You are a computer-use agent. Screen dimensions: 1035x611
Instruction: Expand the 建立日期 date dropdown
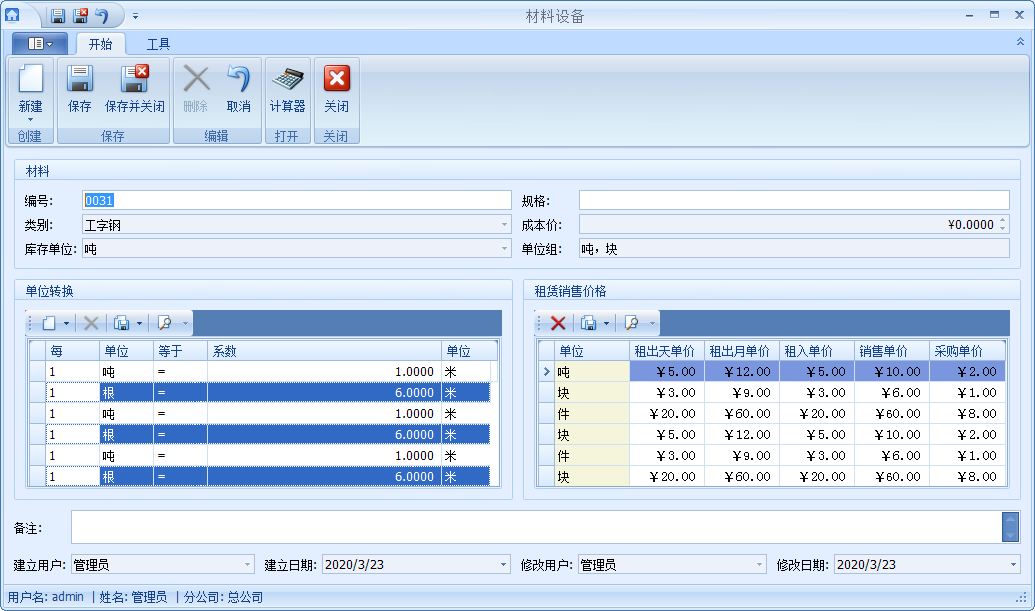504,565
